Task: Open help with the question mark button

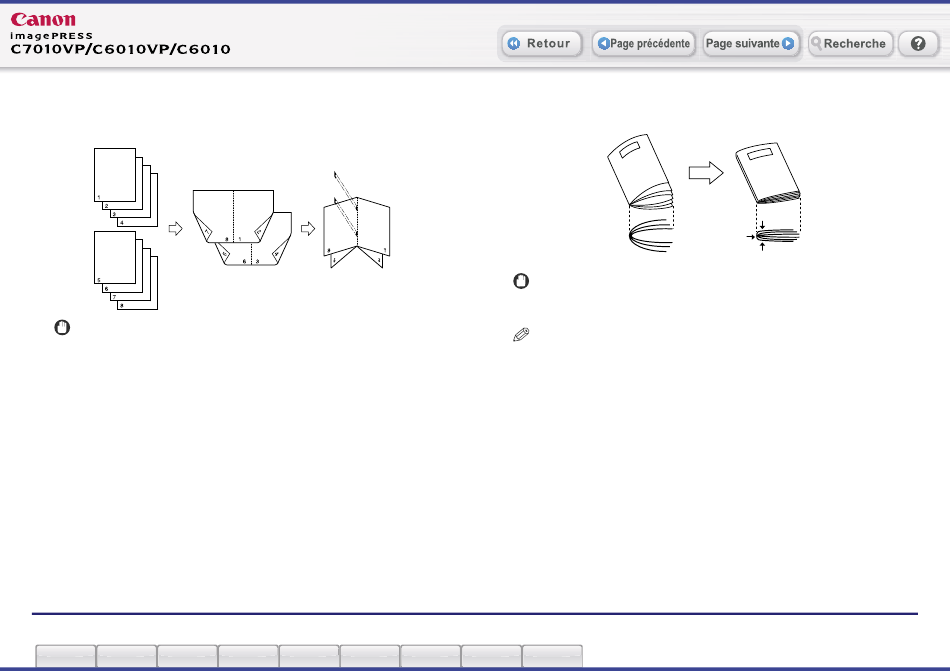Action: (918, 44)
